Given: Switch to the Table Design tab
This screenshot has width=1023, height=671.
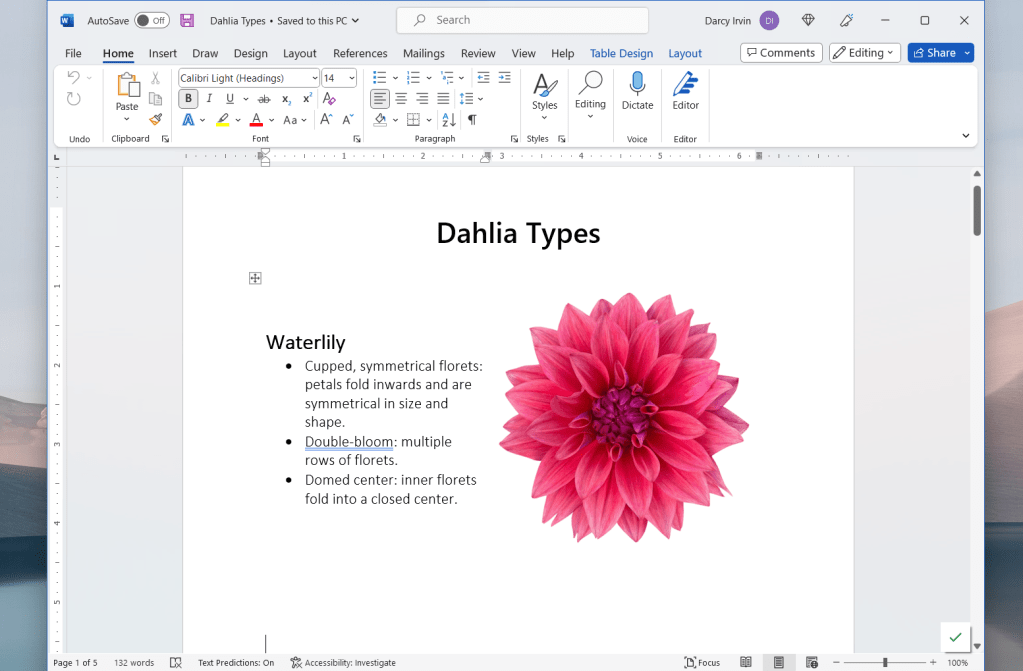Looking at the screenshot, I should coord(621,54).
